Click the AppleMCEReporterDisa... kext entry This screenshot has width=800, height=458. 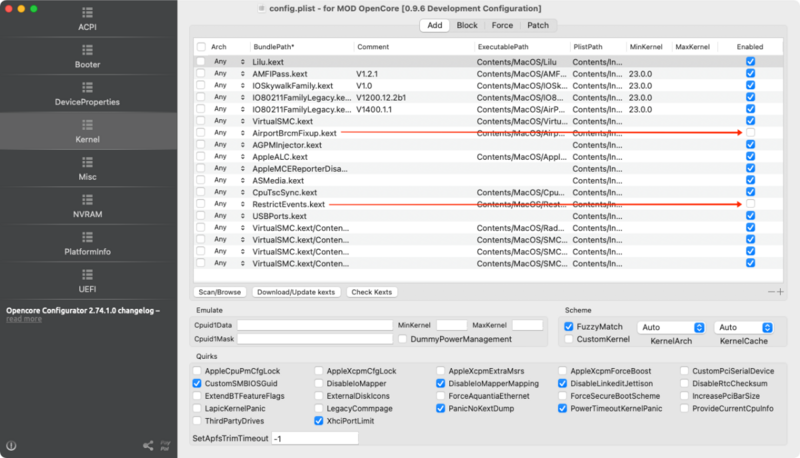coord(300,169)
